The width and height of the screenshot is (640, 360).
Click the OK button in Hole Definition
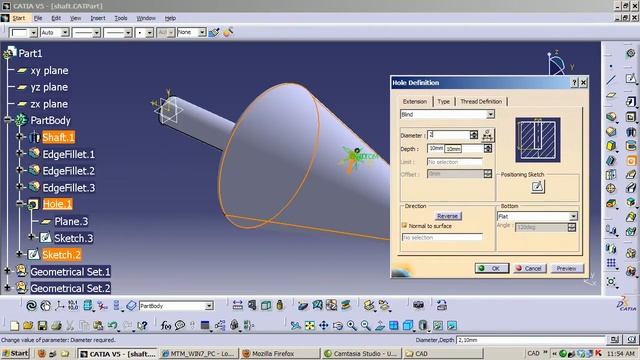point(492,268)
